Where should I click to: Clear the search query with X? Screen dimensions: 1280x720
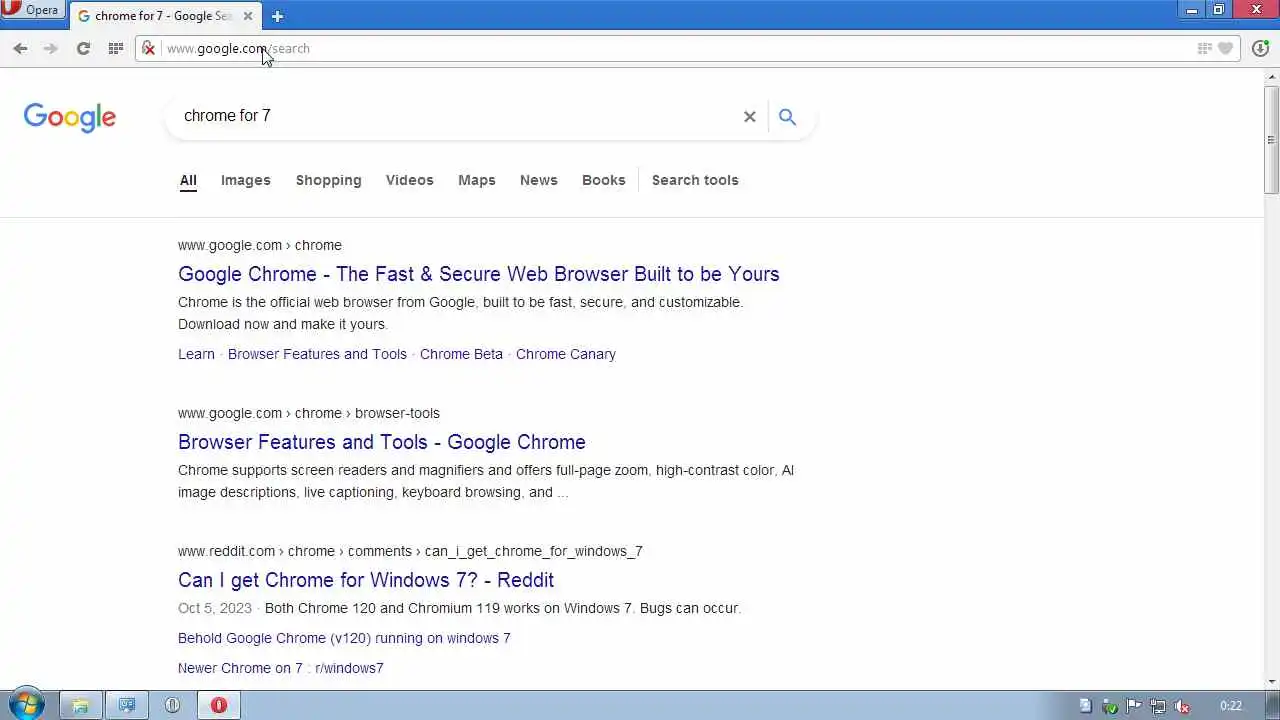coord(750,117)
